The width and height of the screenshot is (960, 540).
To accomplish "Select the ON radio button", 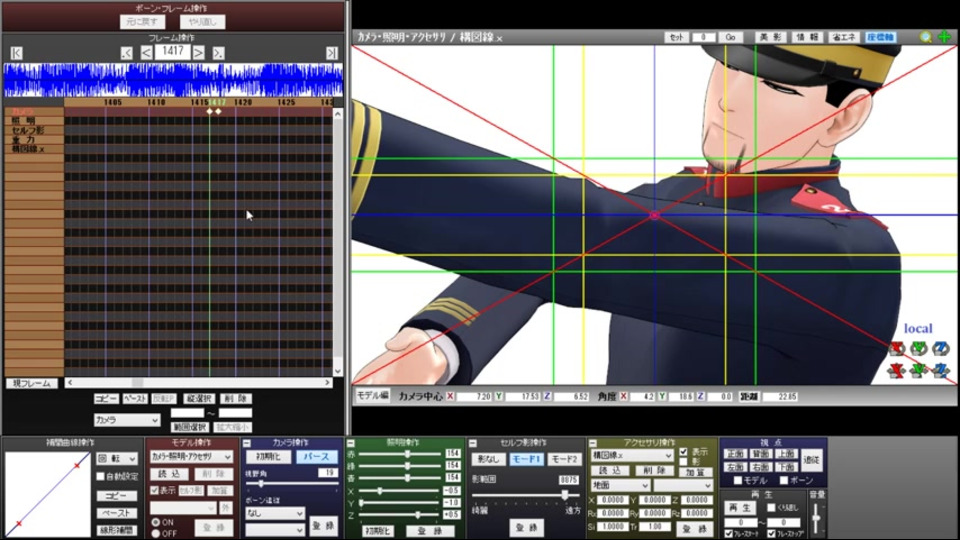I will click(x=156, y=522).
